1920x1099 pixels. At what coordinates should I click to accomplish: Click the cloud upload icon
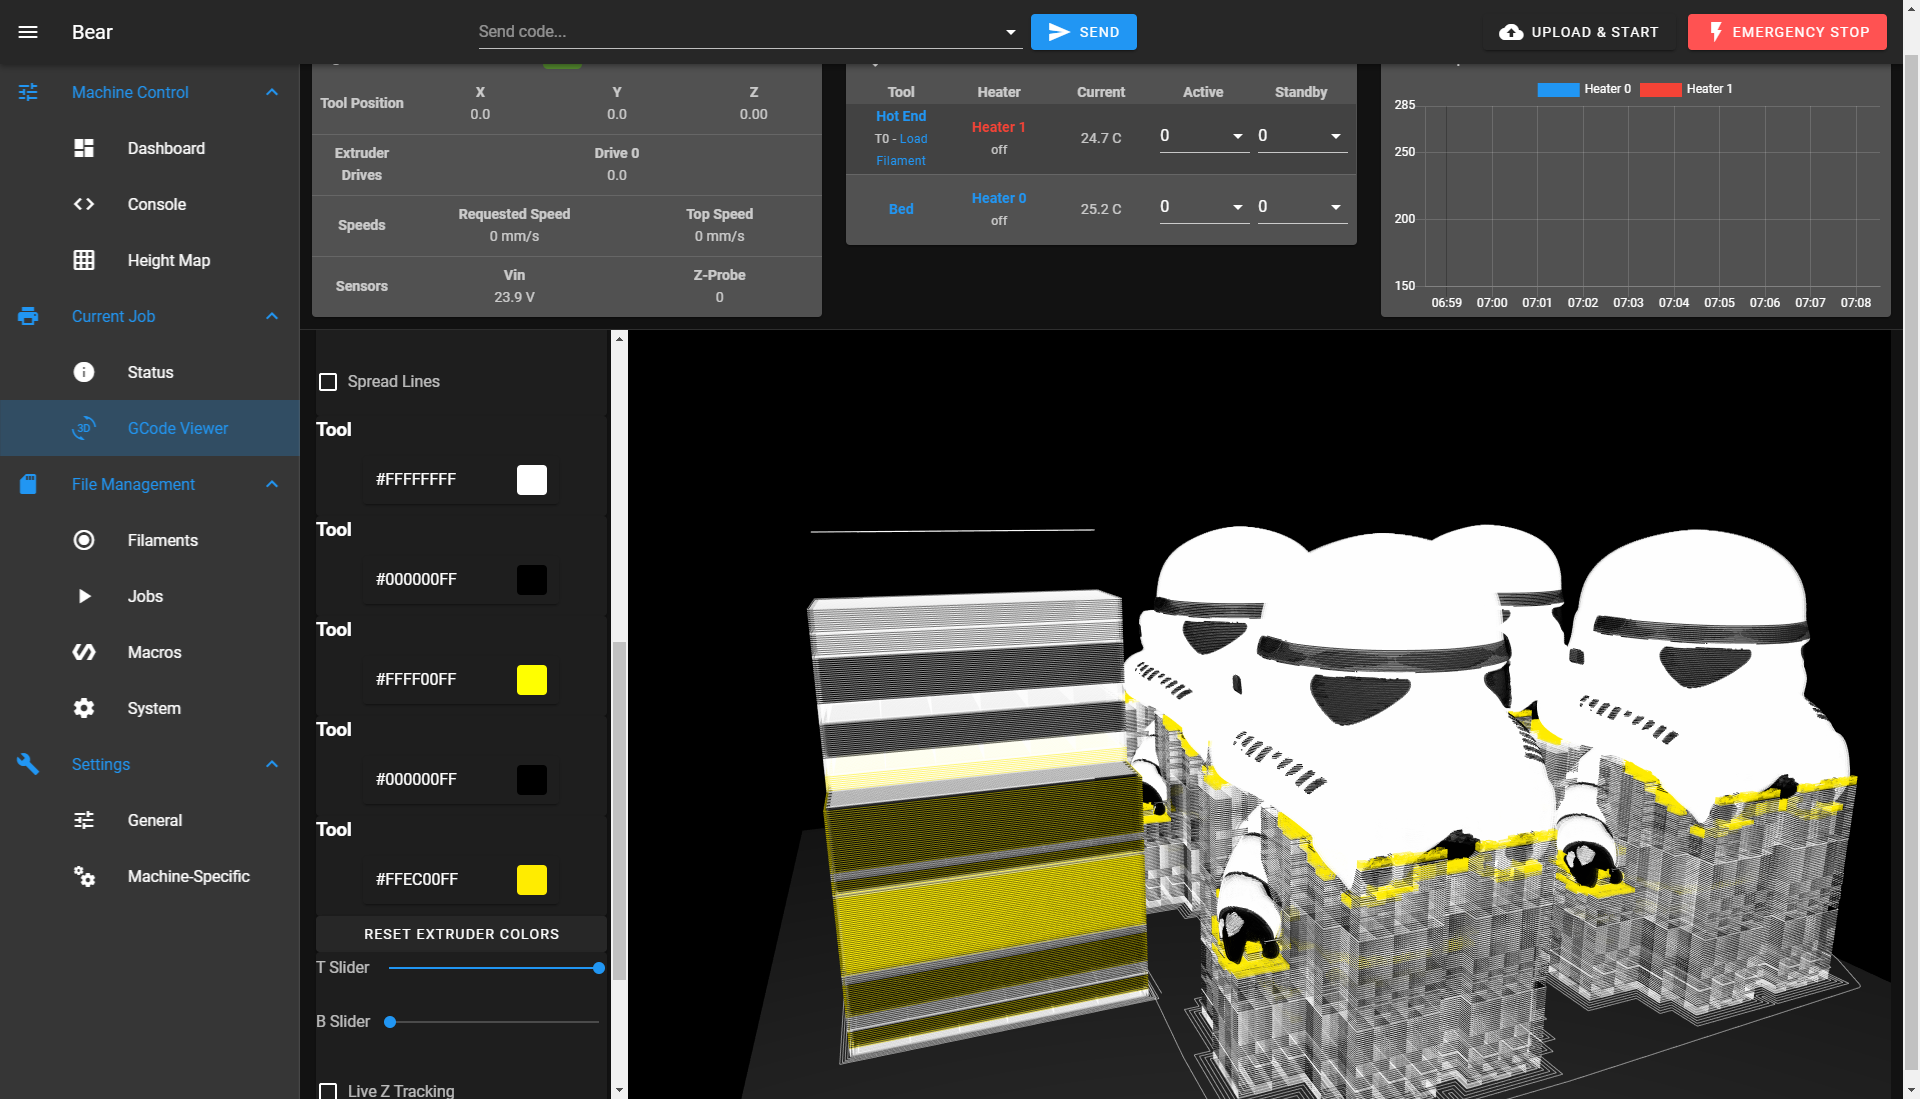click(x=1511, y=32)
